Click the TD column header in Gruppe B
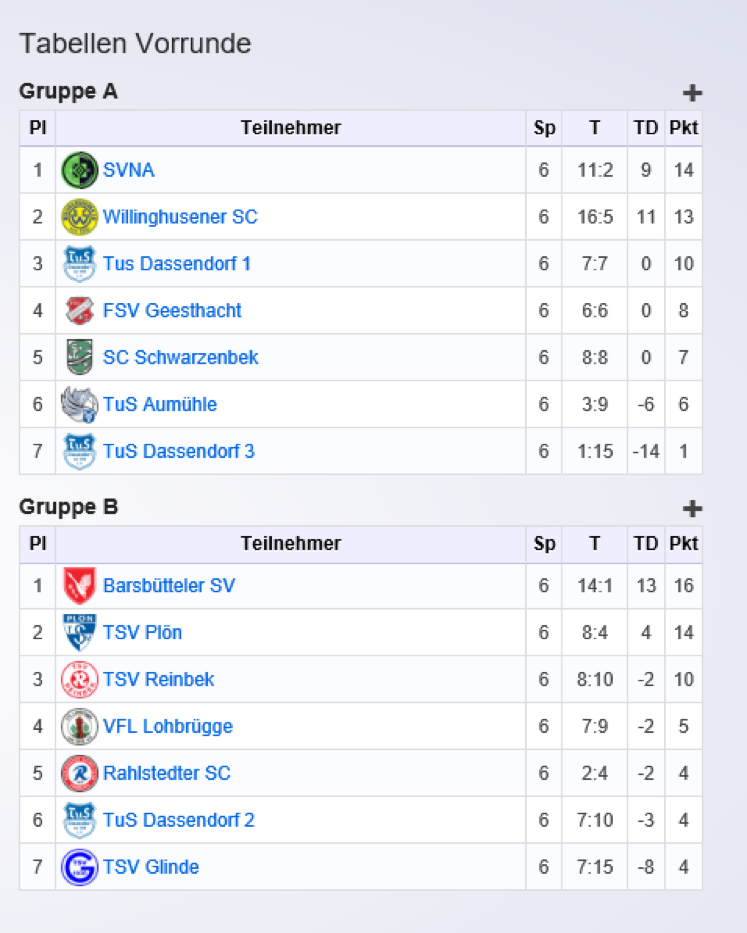The height and width of the screenshot is (933, 747). coord(646,544)
